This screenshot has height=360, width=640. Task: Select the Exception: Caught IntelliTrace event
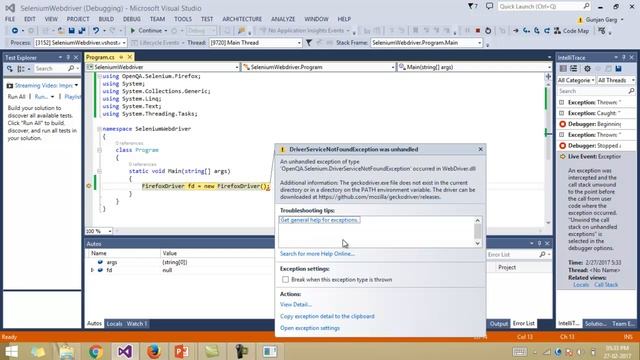(x=595, y=113)
